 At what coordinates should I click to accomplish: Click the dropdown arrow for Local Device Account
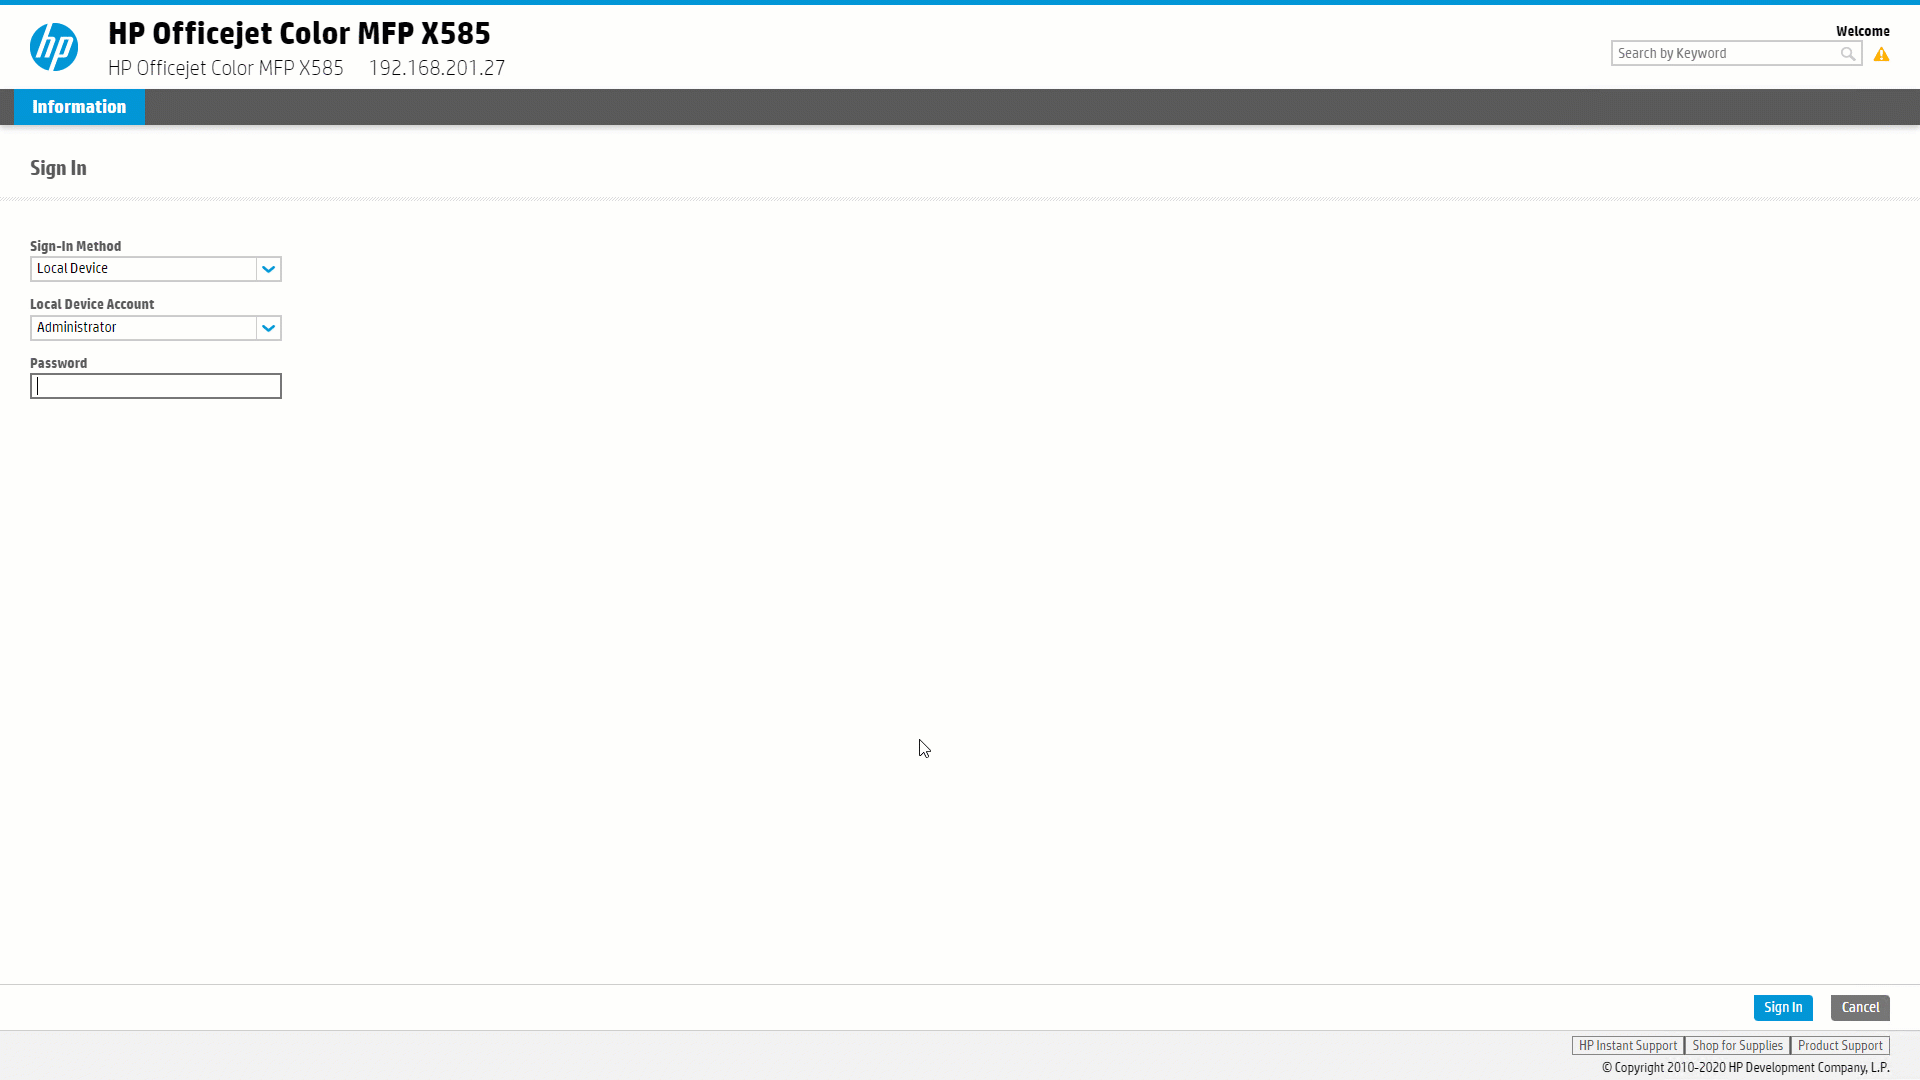[x=269, y=327]
